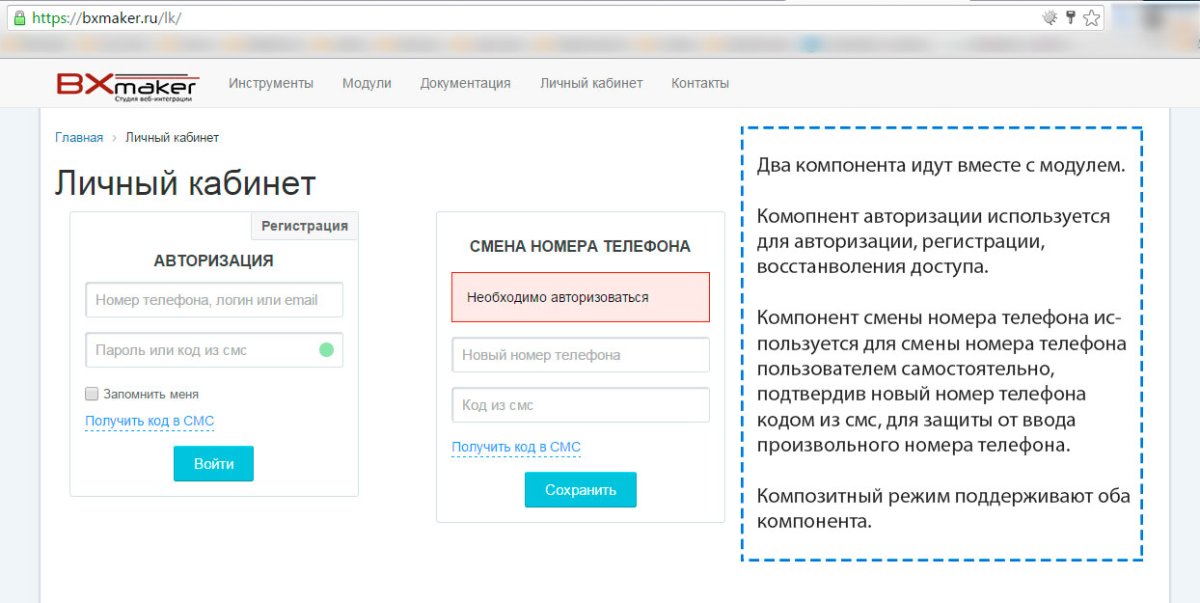Open the key-shaped password manager icon
Screen dimensions: 1200x603
pyautogui.click(x=1073, y=17)
